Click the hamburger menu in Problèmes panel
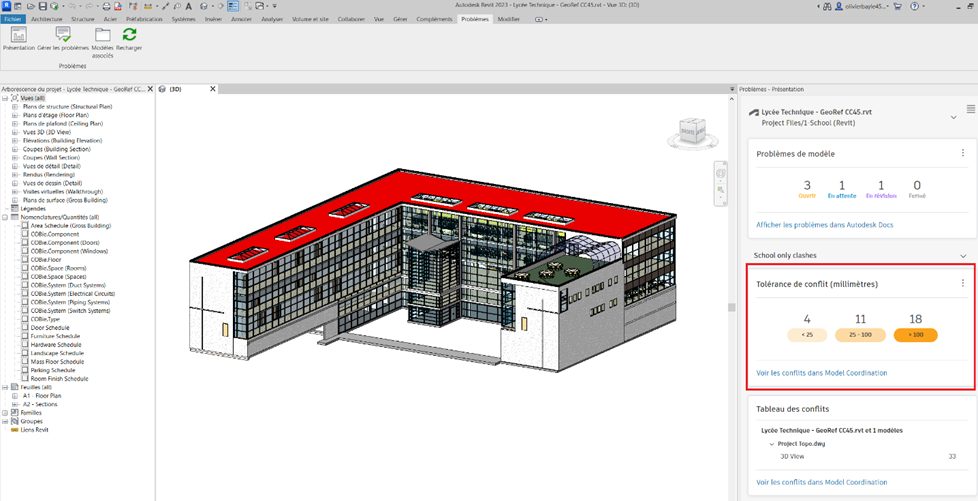 [x=971, y=109]
